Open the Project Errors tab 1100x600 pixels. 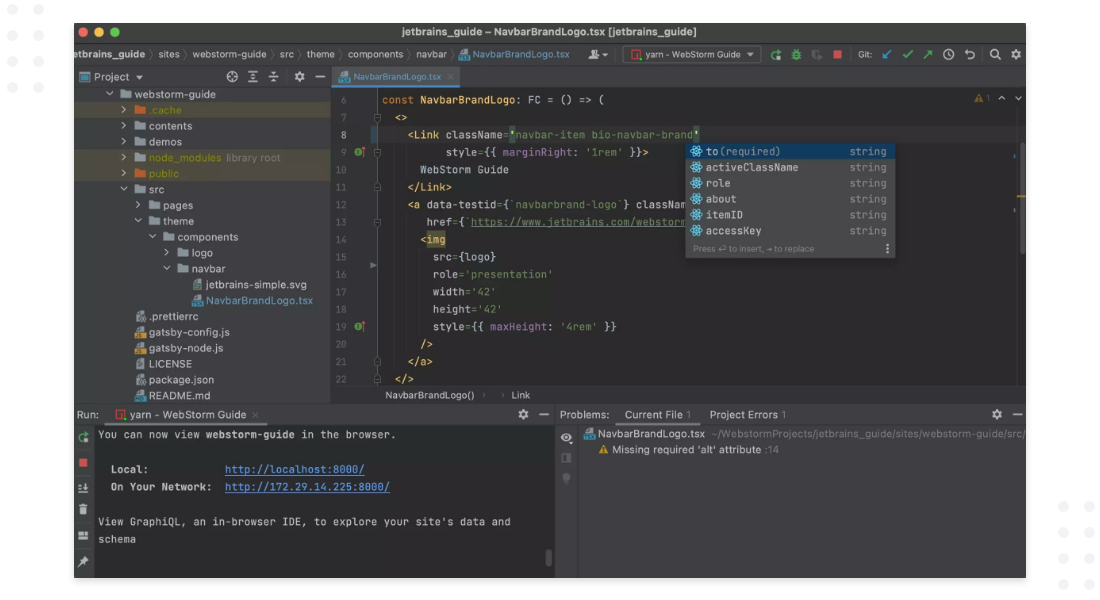coord(747,415)
